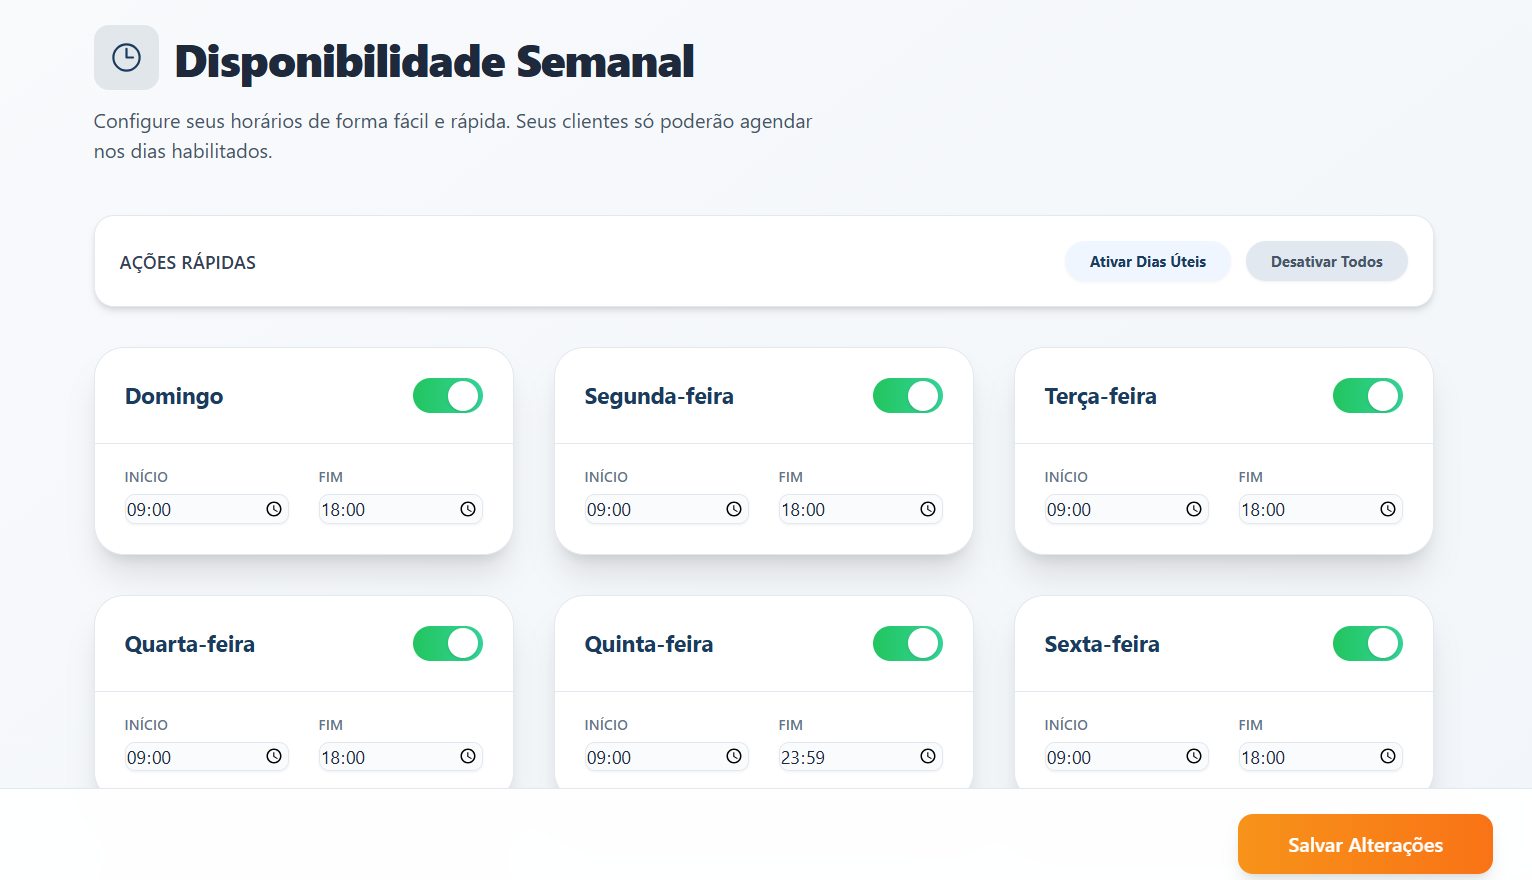This screenshot has height=880, width=1532.
Task: Click clock icon in Segunda-feira Início field
Action: coord(734,509)
